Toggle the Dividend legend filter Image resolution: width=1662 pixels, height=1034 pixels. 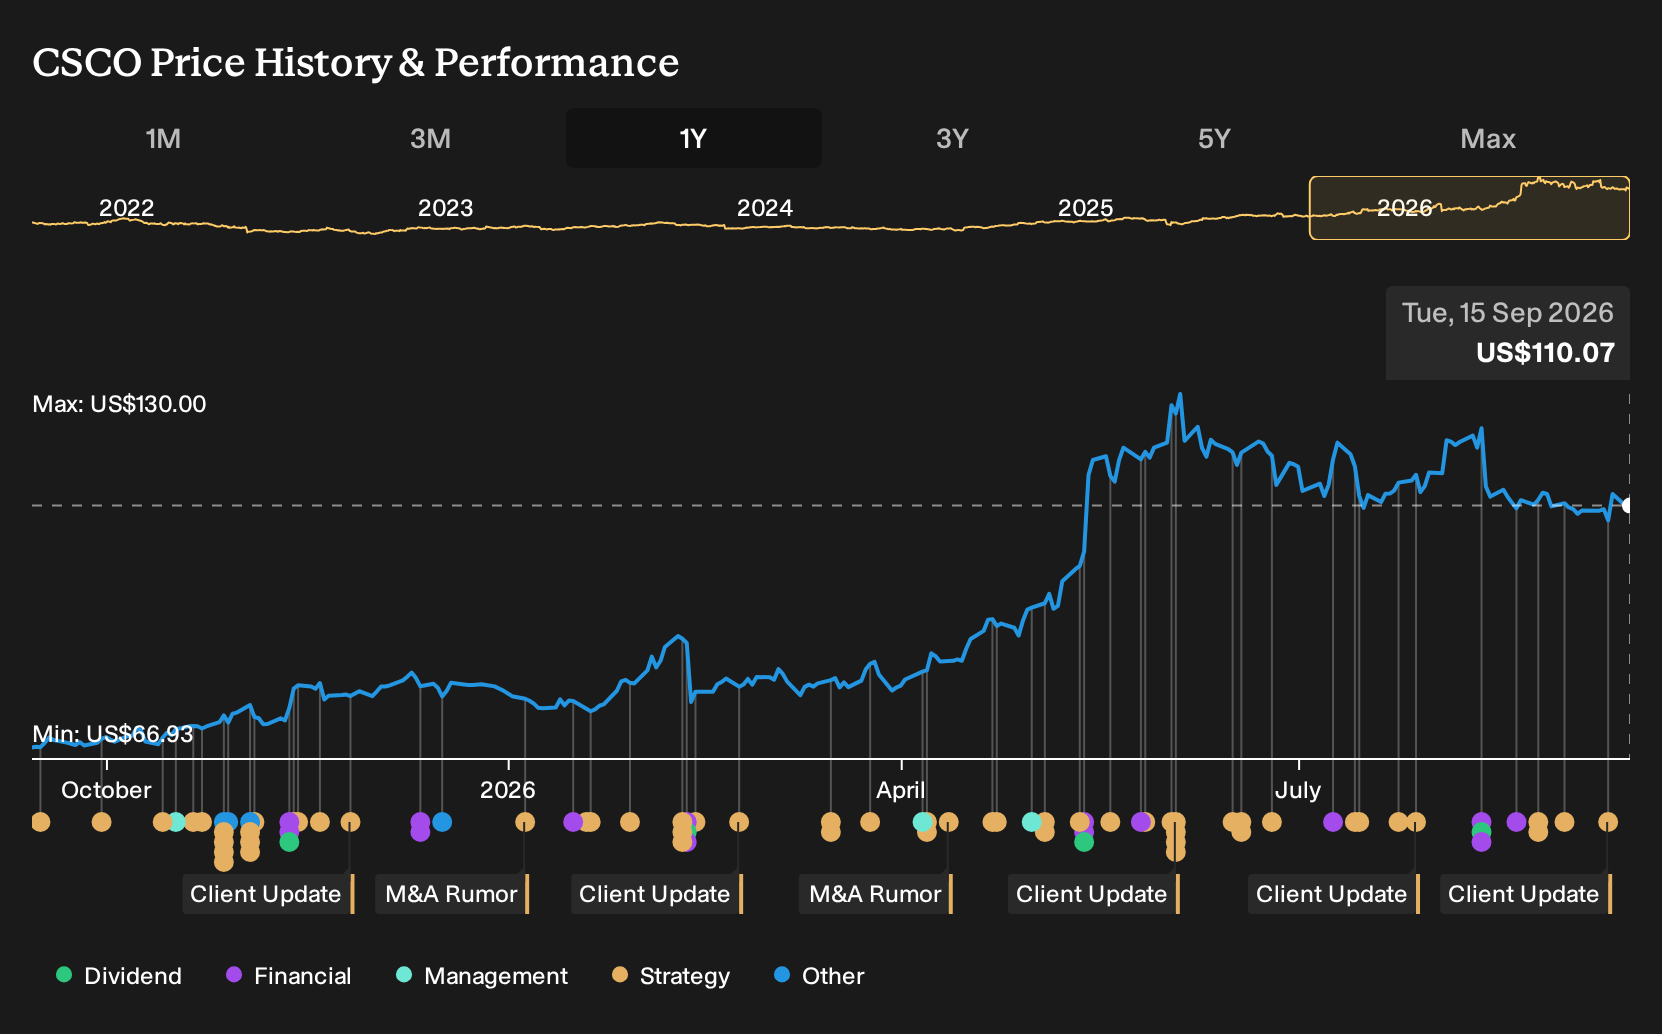(x=119, y=976)
